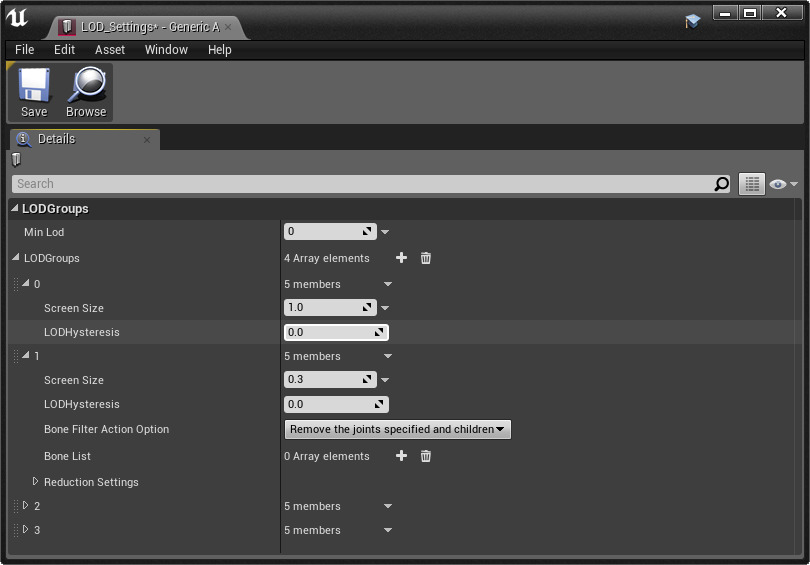Open element 3 members options dropdown
Screen dimensions: 810x565
coord(388,530)
